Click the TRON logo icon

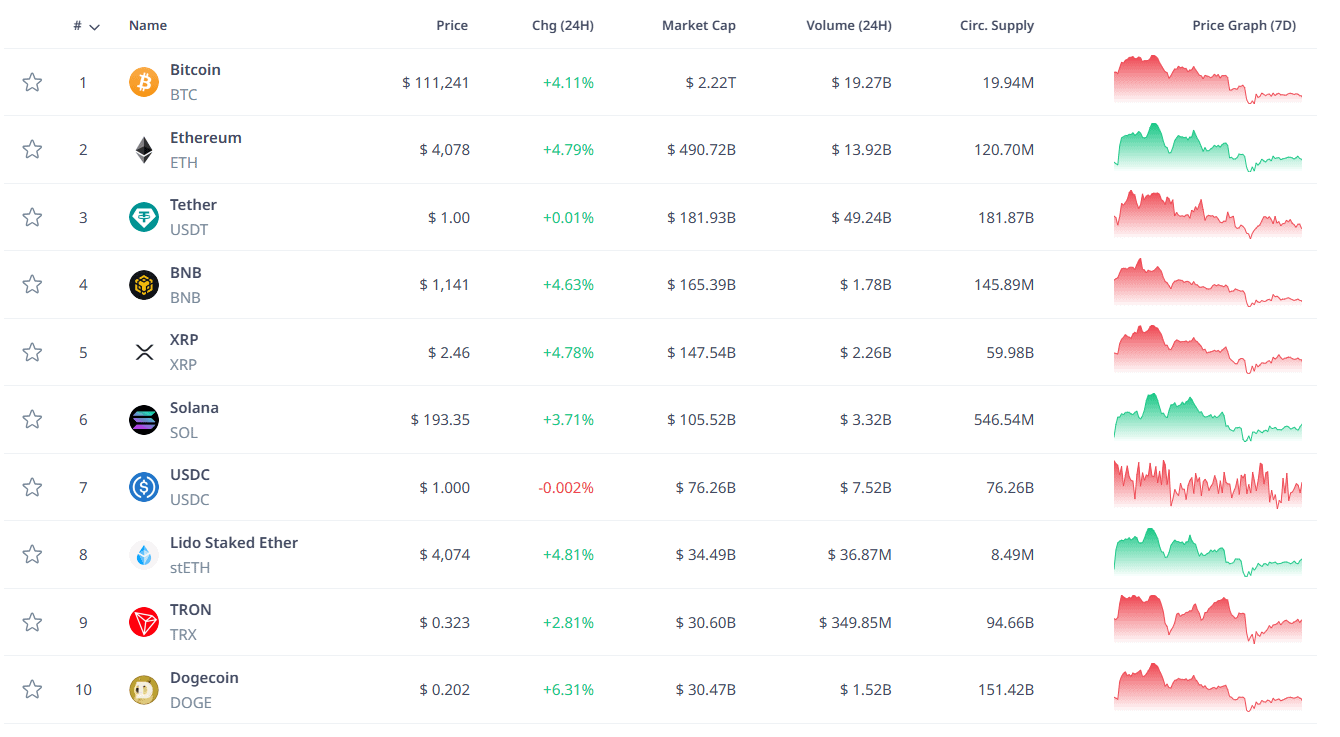tap(144, 622)
